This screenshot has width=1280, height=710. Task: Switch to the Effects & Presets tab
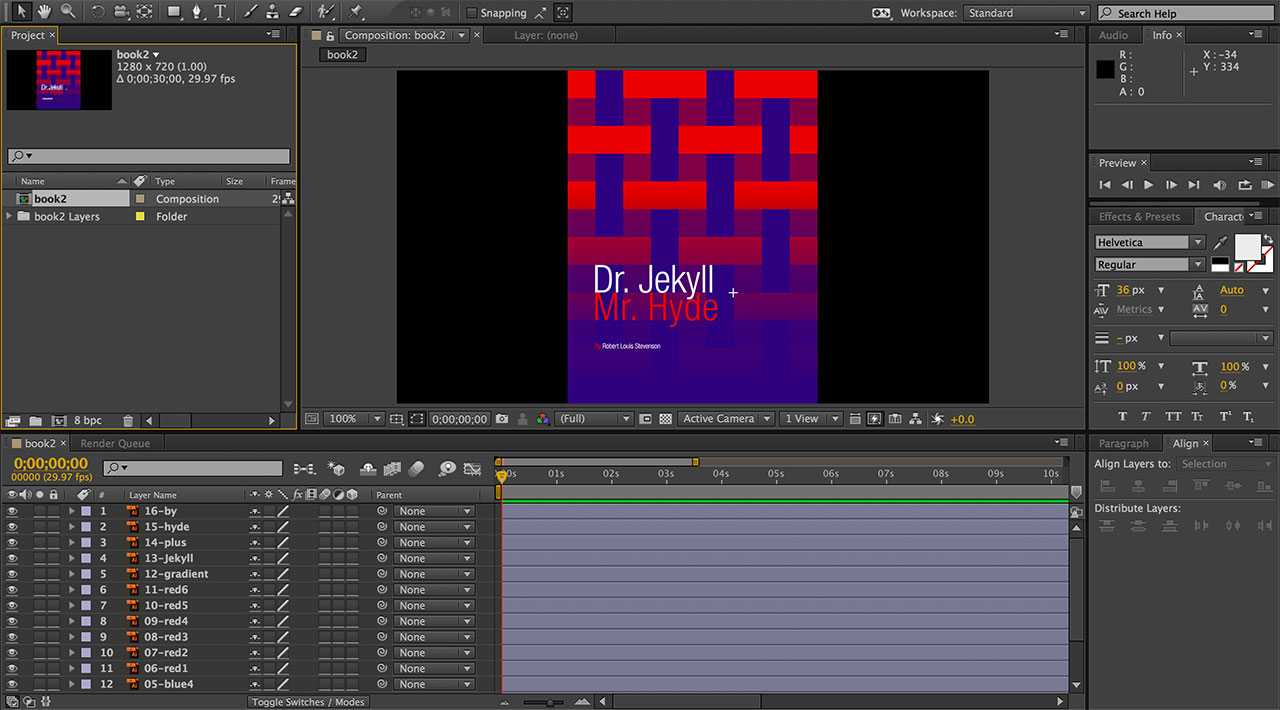(x=1139, y=216)
